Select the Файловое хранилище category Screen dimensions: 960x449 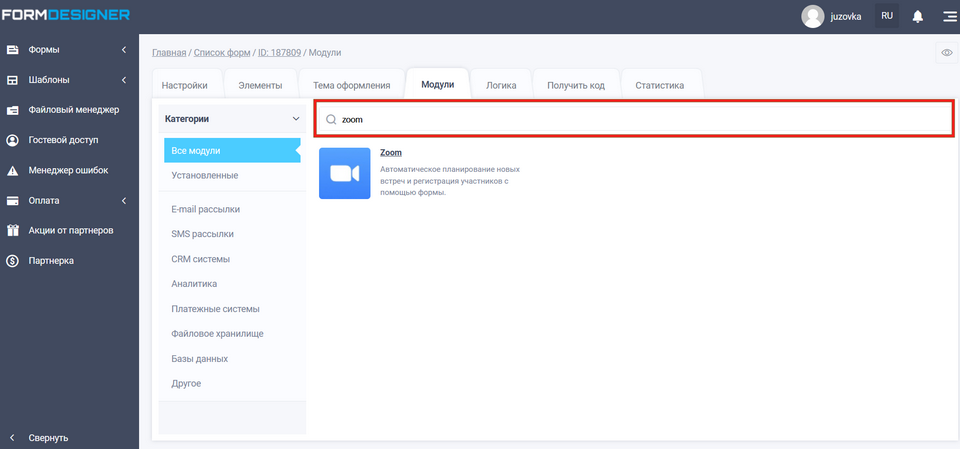(217, 334)
